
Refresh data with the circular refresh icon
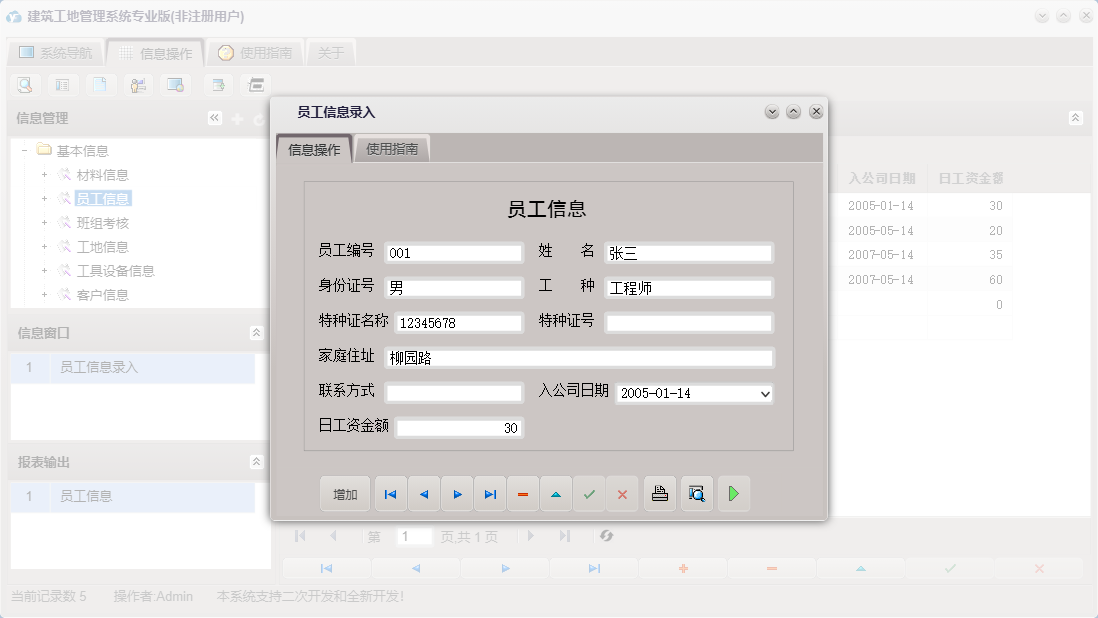click(608, 536)
